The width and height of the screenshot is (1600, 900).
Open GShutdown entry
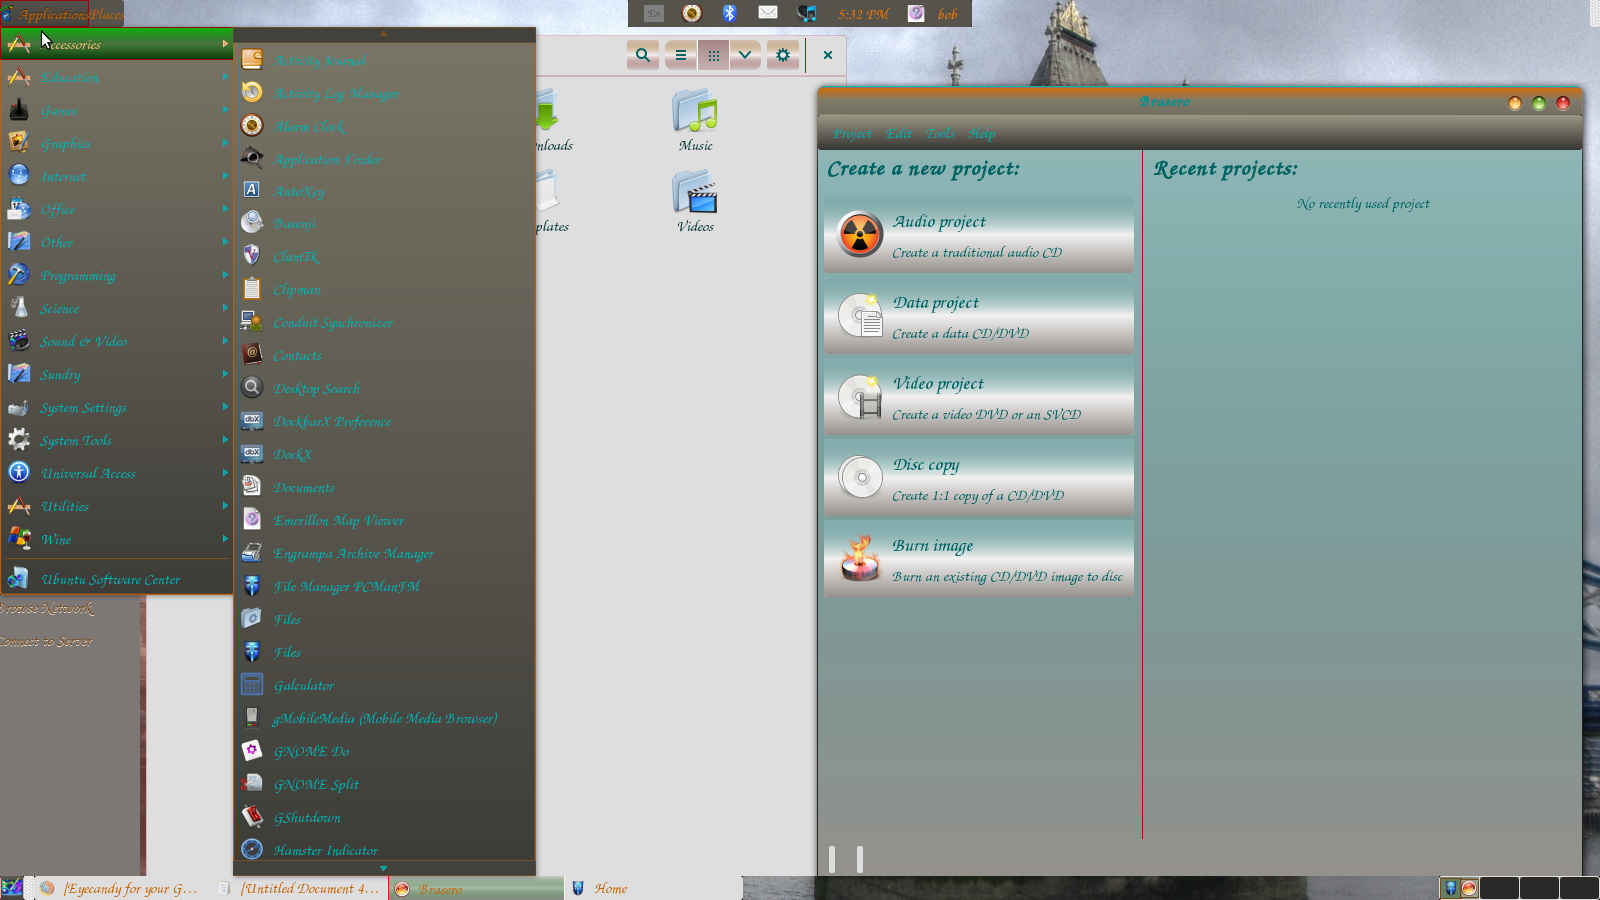(384, 817)
